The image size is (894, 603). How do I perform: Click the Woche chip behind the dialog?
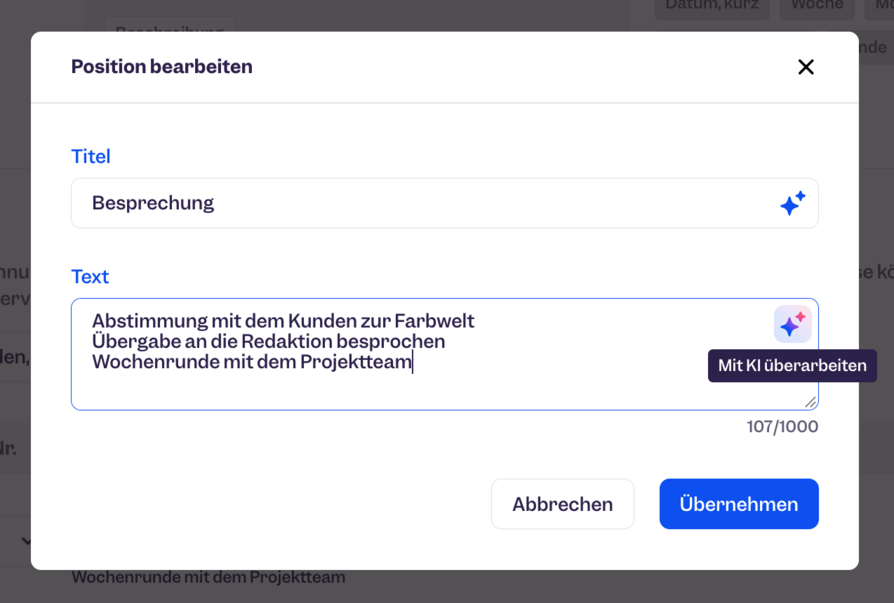pos(817,6)
